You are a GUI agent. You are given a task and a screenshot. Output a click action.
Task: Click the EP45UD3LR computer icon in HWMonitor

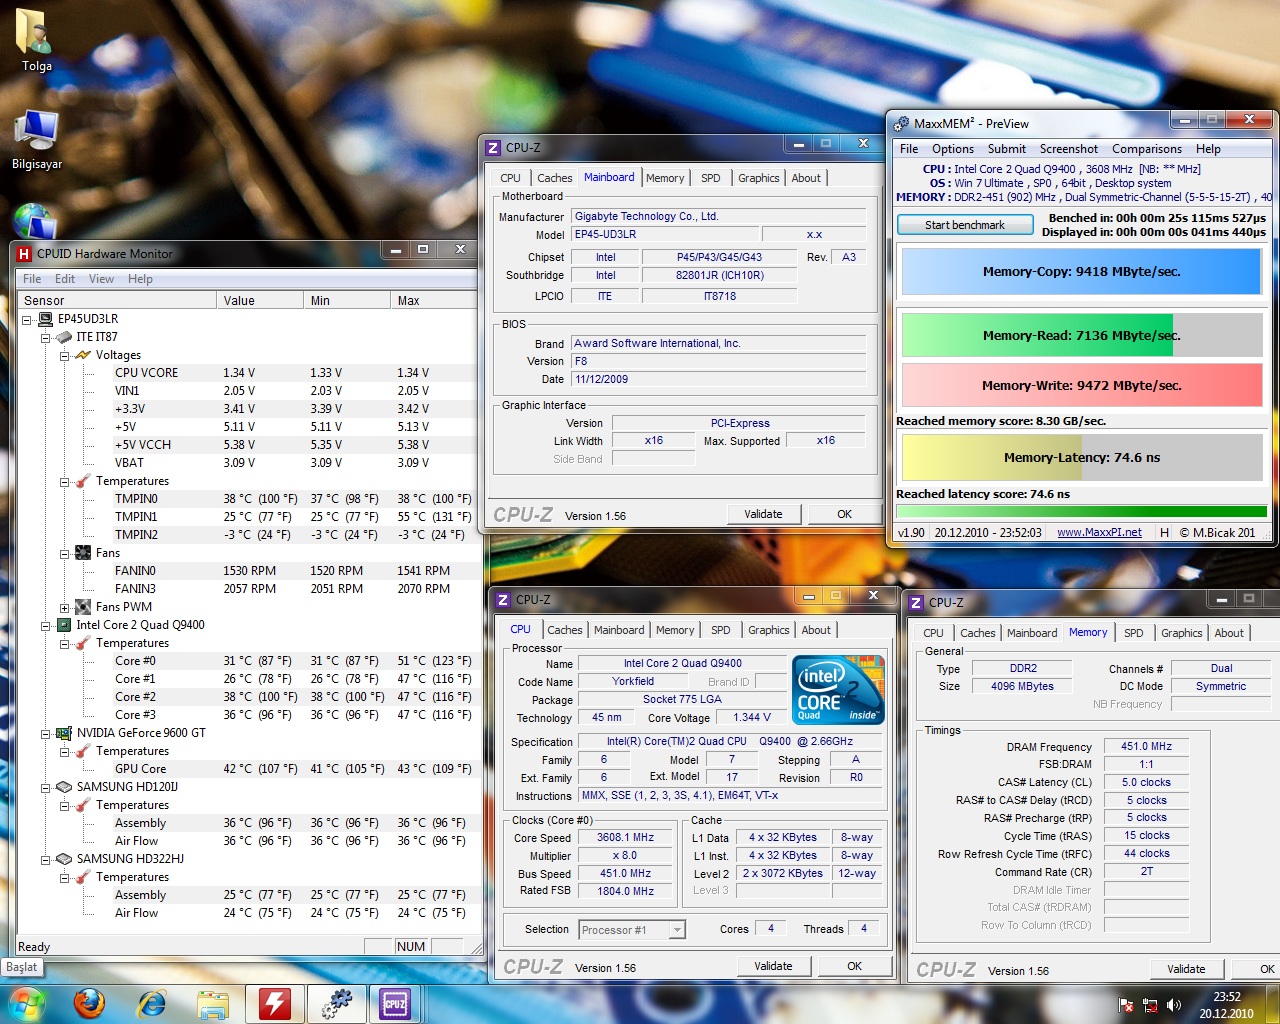pos(46,319)
